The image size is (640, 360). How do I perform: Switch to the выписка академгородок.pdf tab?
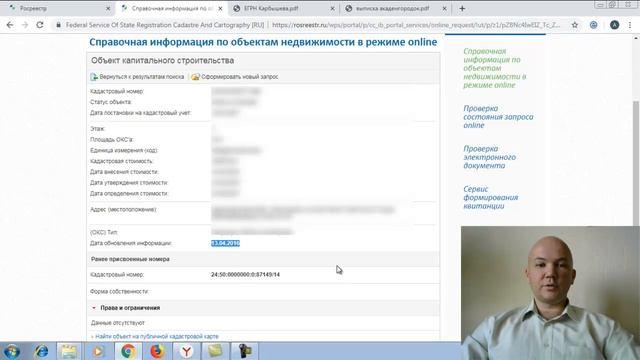396,8
